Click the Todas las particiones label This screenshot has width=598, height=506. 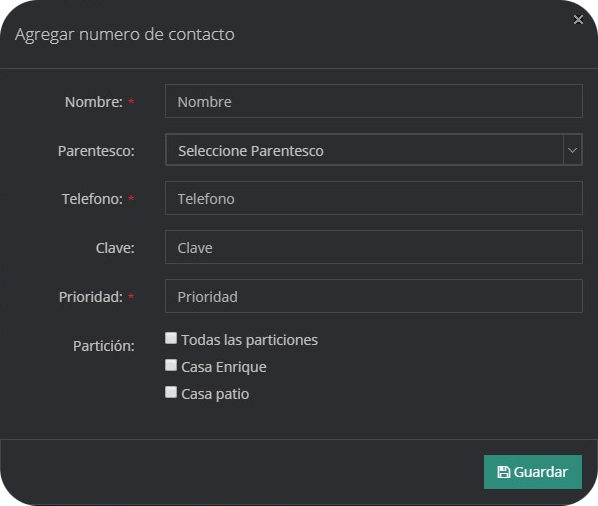(249, 340)
